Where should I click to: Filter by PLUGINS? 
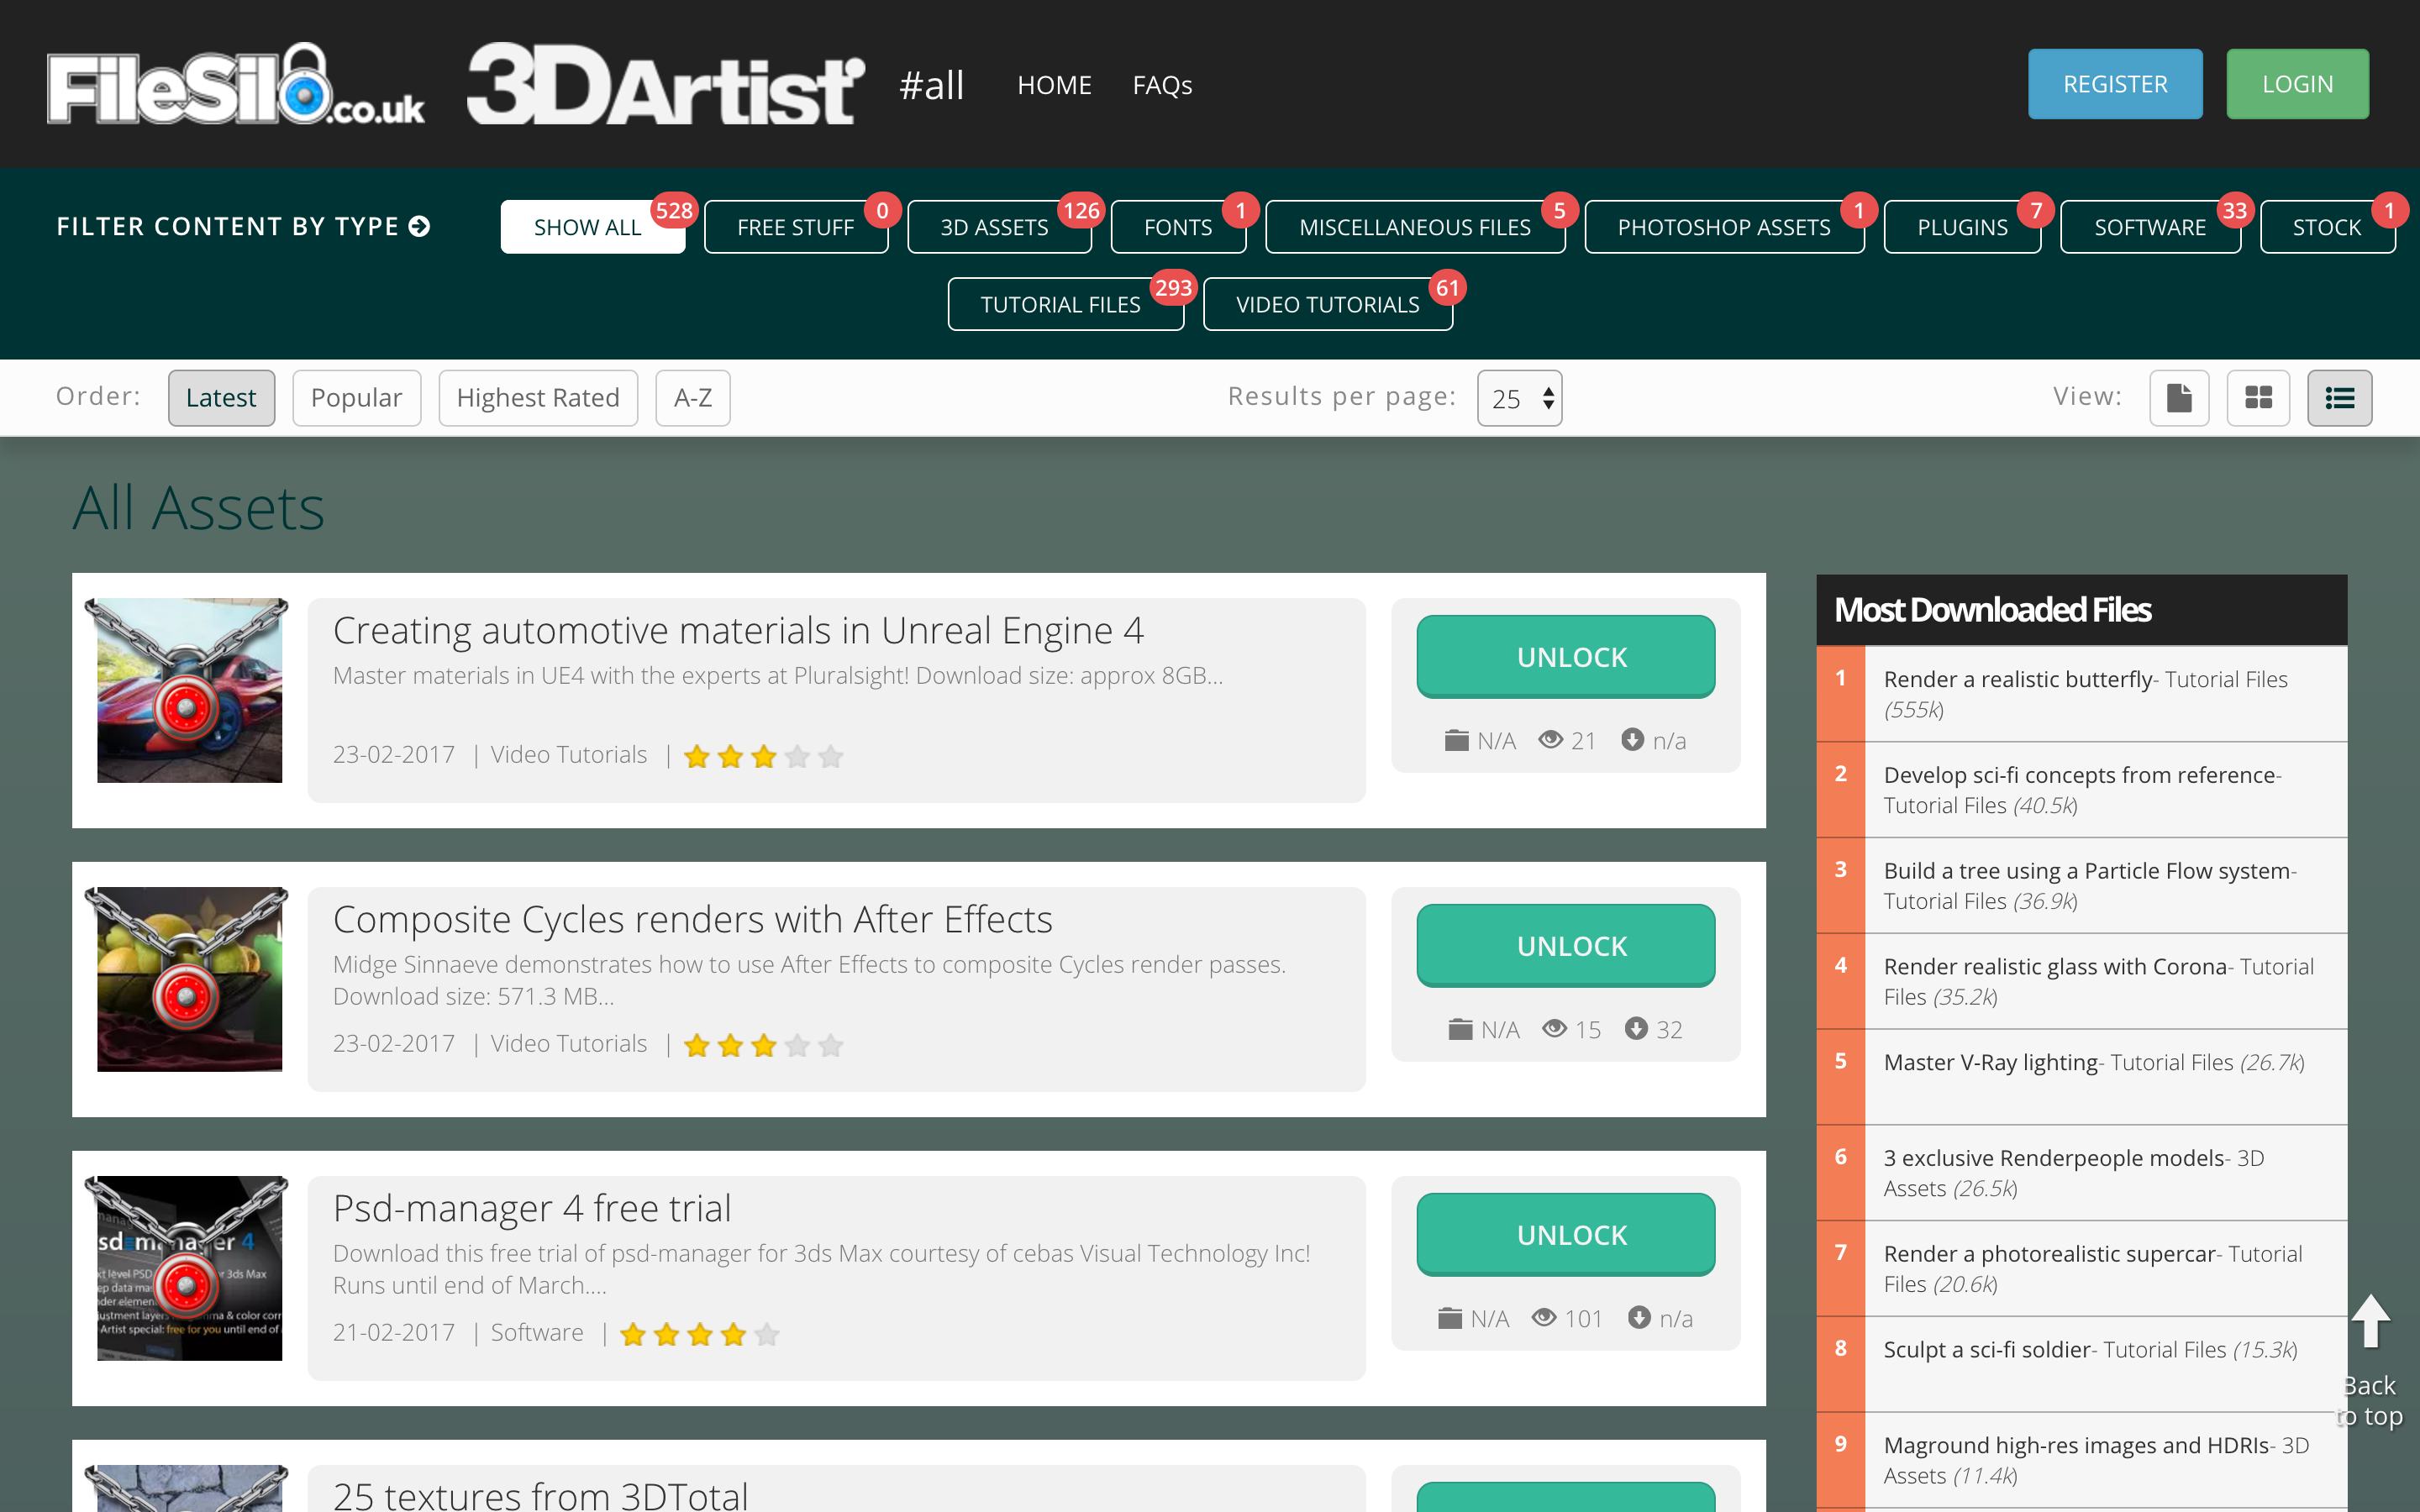coord(1962,227)
